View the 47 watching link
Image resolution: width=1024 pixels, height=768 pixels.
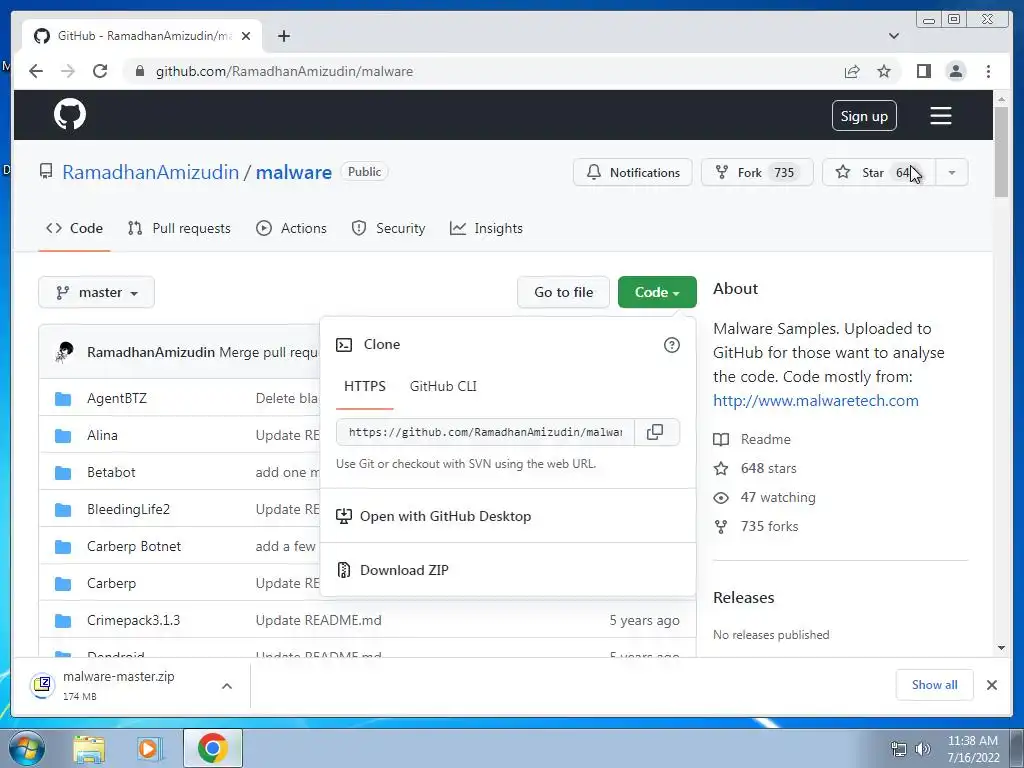[778, 498]
